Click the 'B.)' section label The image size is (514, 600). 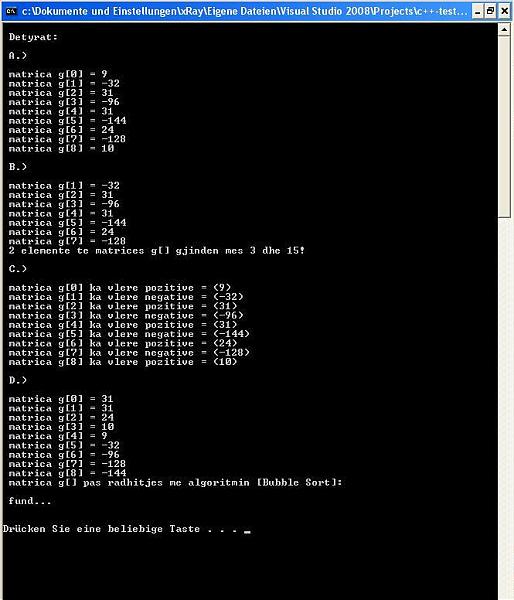tap(18, 167)
